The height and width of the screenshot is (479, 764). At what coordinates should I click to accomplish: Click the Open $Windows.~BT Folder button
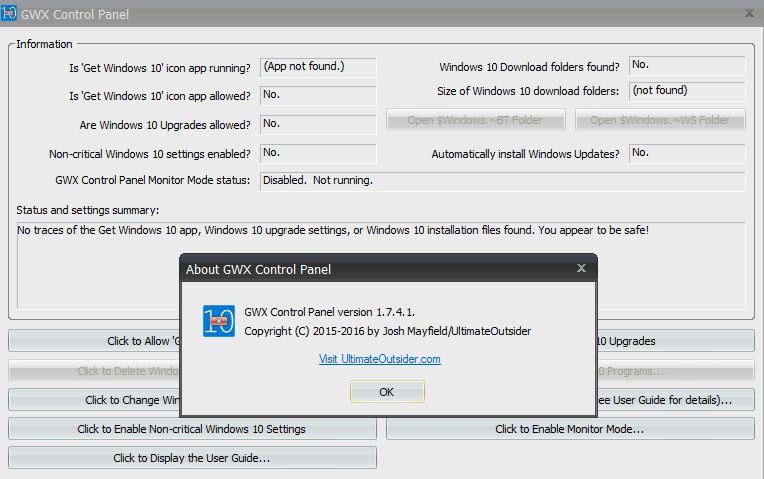pyautogui.click(x=476, y=120)
